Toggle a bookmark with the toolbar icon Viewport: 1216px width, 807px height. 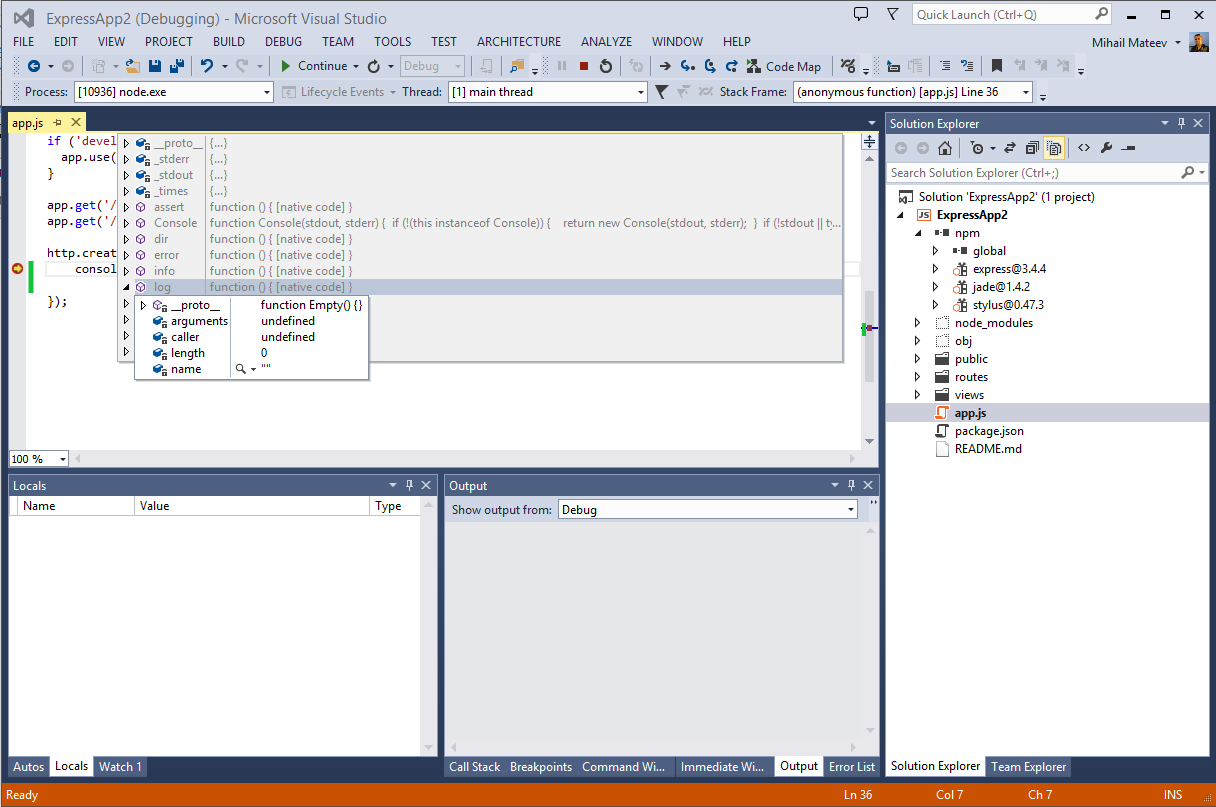coord(997,66)
